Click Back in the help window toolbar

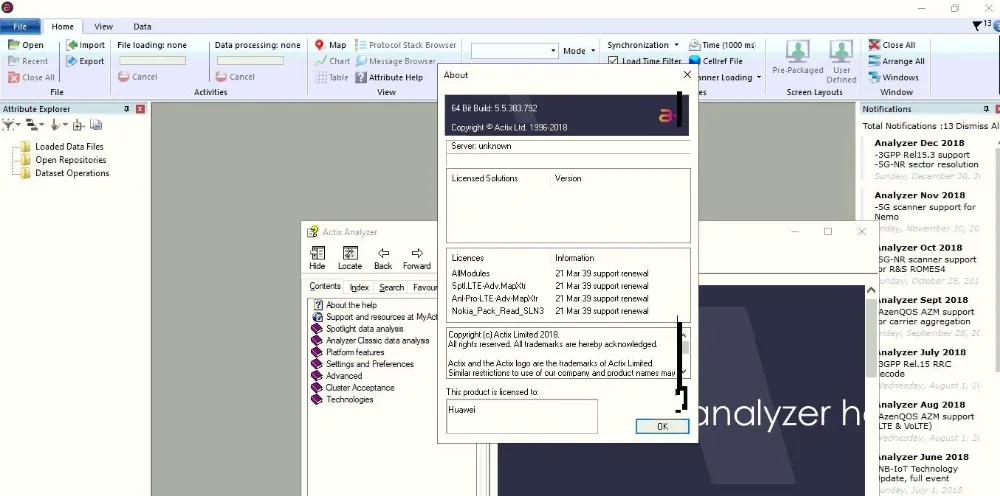[x=383, y=258]
